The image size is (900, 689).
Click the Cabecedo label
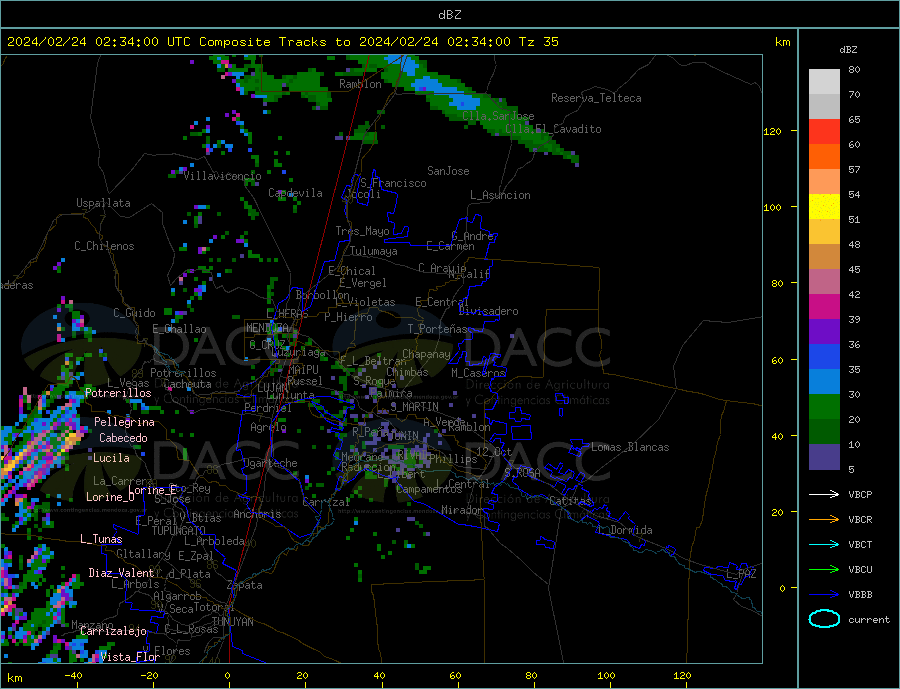coord(123,438)
